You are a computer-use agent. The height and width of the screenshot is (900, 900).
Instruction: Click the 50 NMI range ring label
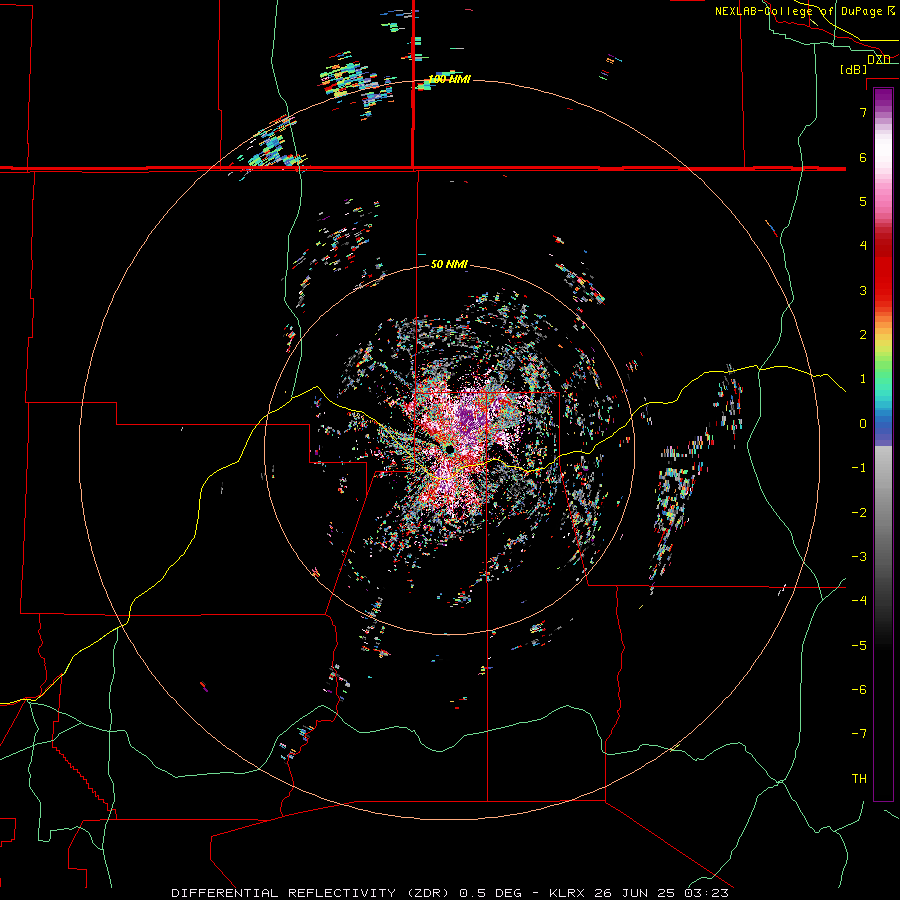[449, 264]
